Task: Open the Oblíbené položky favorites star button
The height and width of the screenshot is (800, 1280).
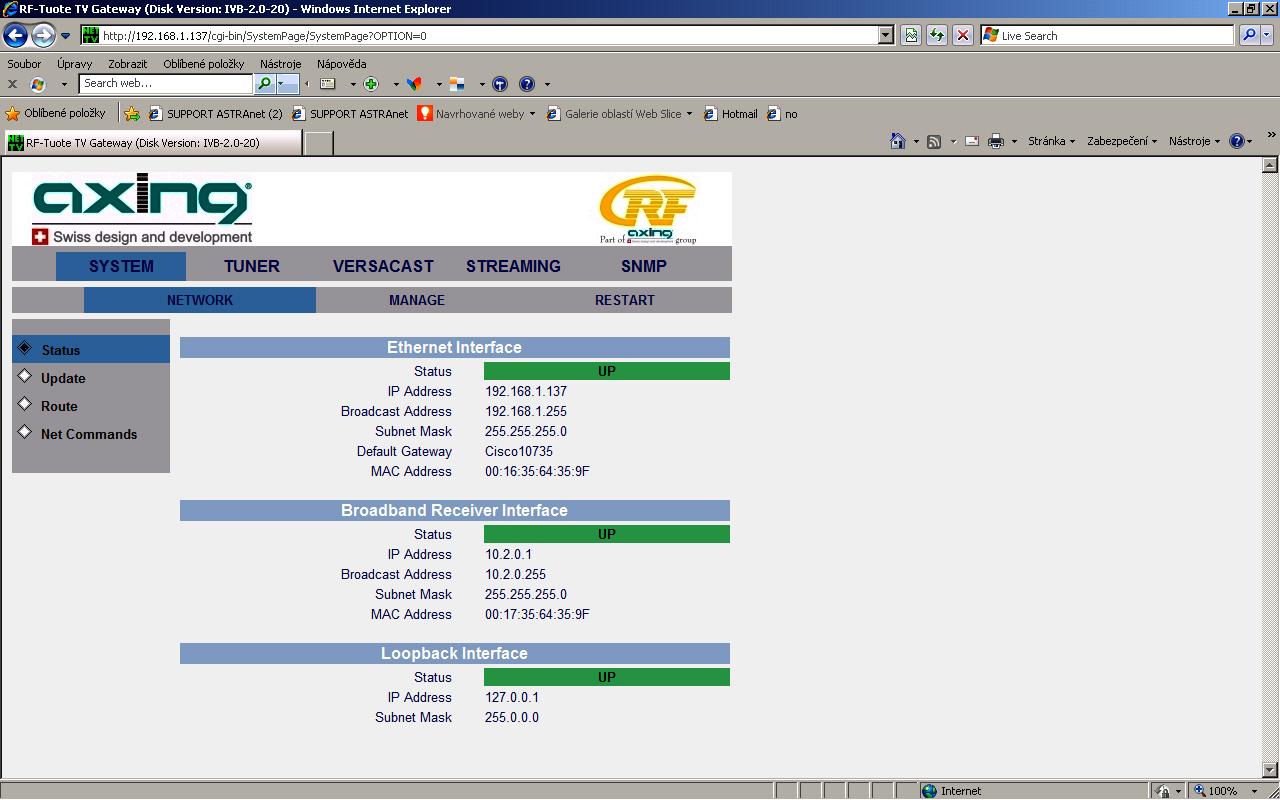Action: [56, 114]
